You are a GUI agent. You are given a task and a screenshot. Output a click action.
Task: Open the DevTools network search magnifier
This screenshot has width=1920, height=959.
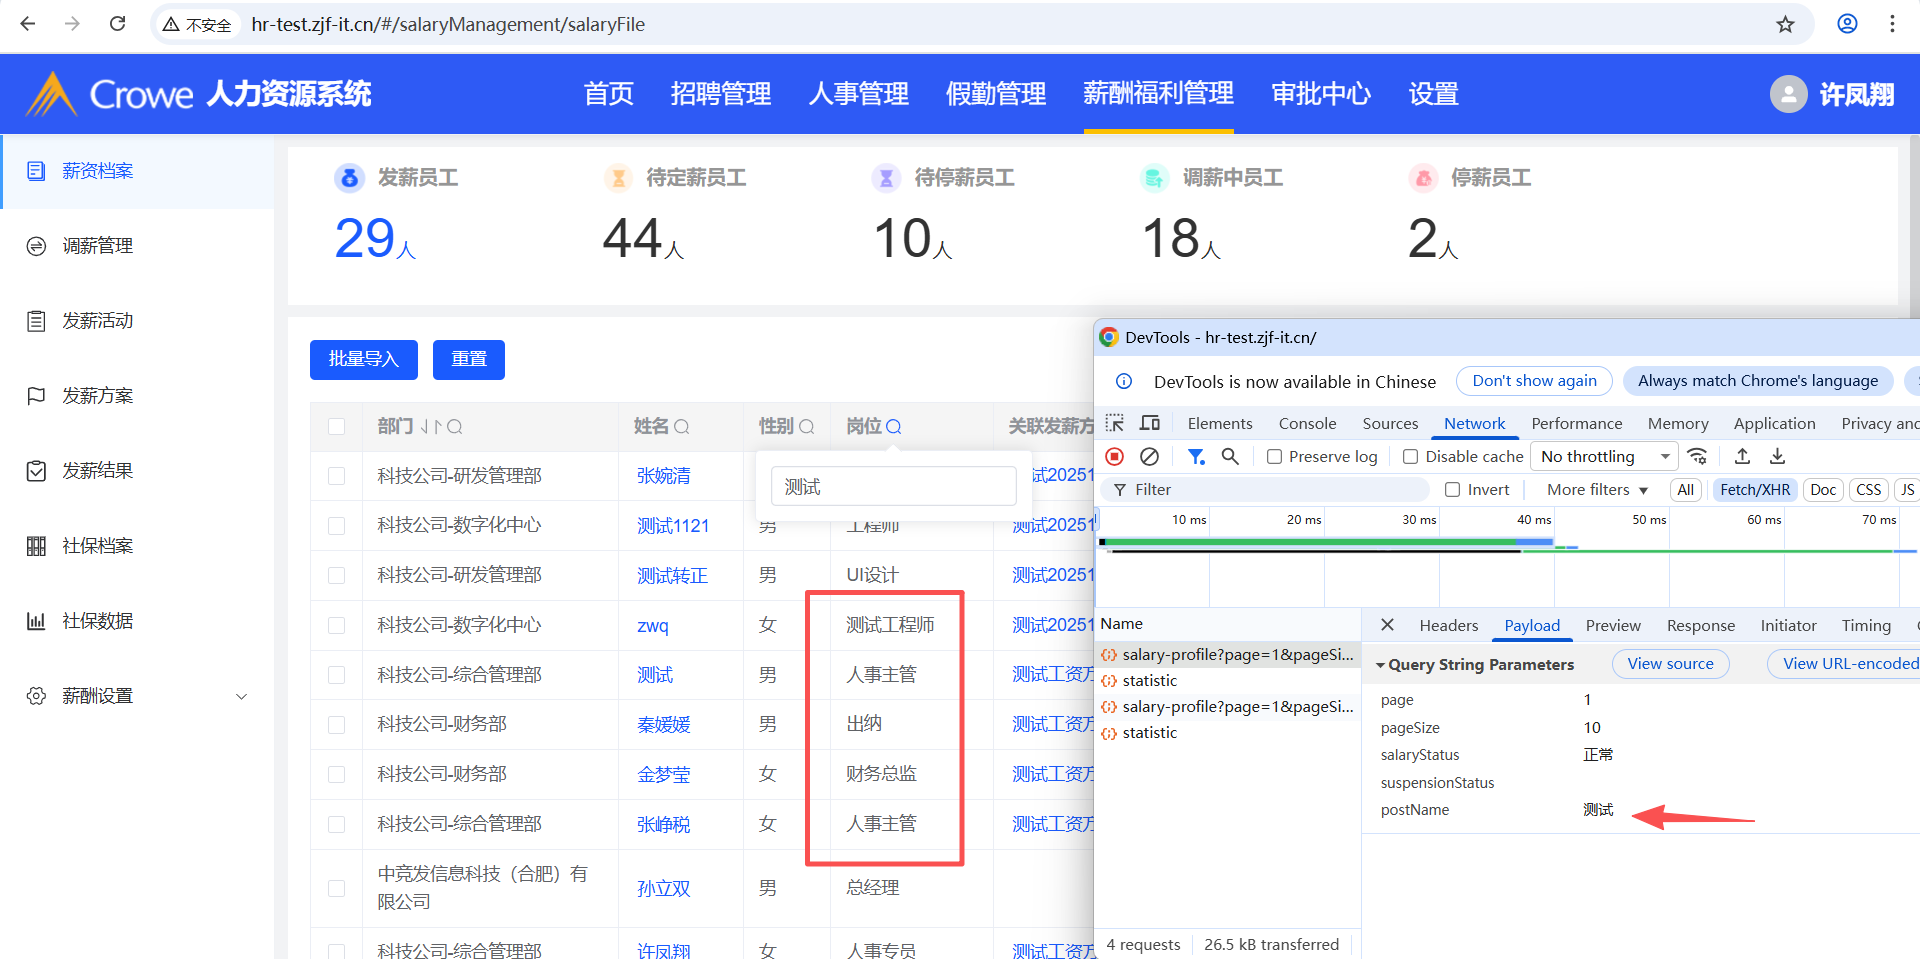1230,457
